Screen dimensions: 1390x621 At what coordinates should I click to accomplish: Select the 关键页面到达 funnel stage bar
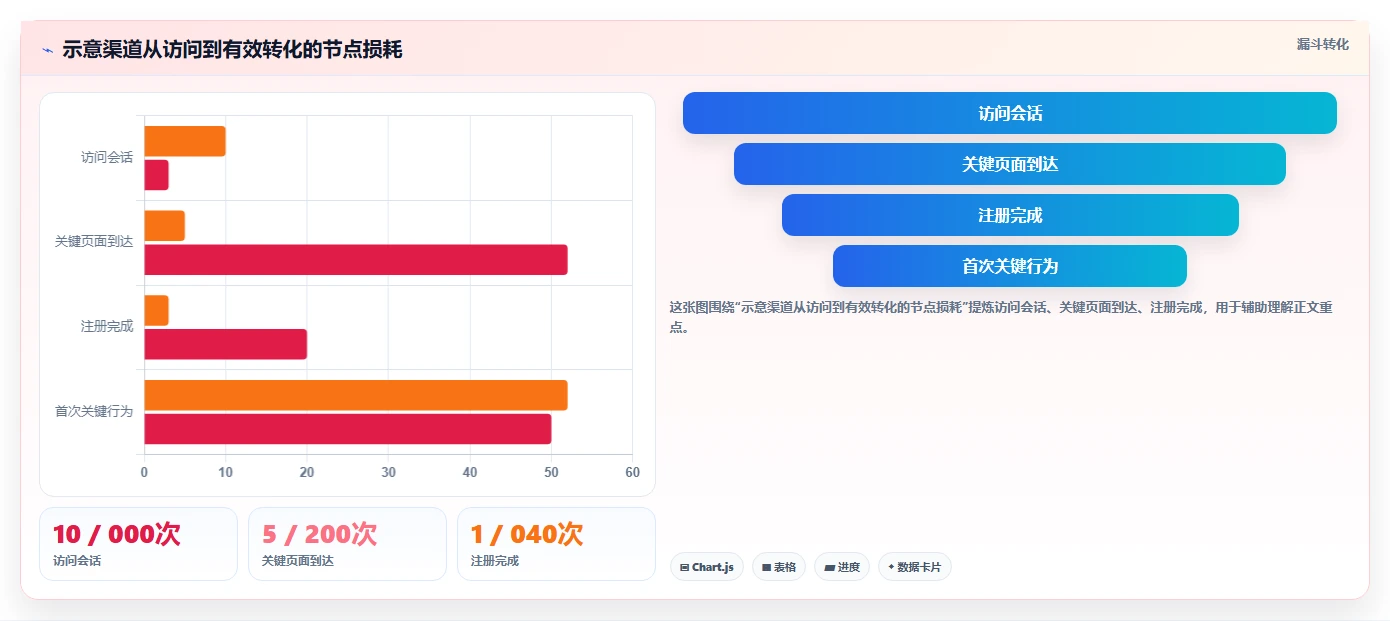tap(1010, 164)
